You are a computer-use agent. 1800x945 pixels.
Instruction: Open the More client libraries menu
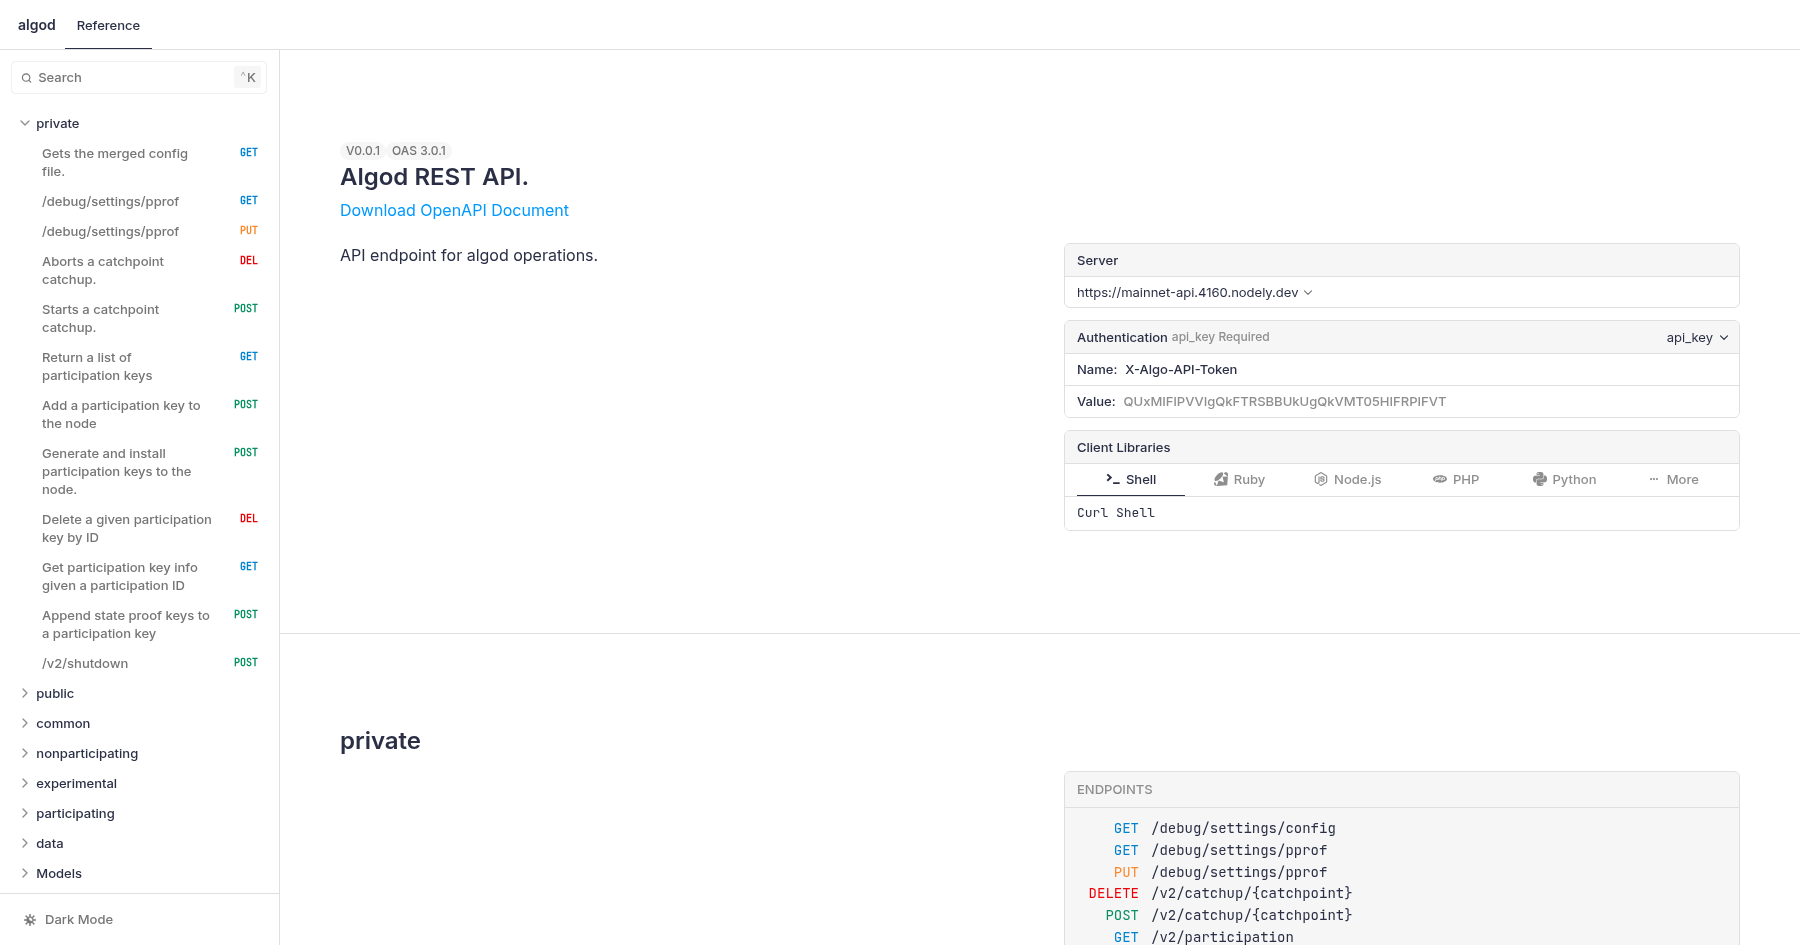pos(1674,480)
